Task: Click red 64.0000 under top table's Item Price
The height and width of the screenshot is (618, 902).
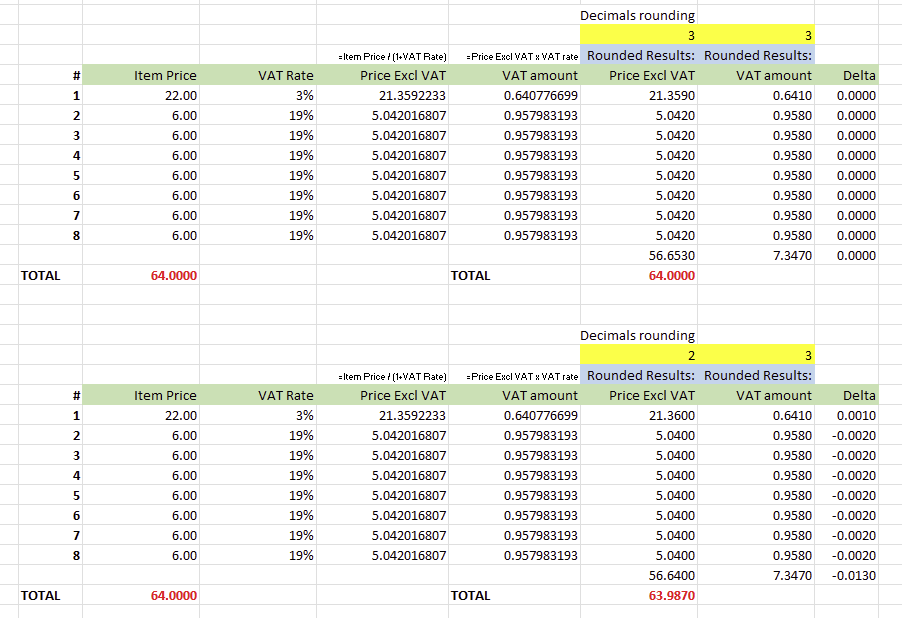Action: pos(173,275)
